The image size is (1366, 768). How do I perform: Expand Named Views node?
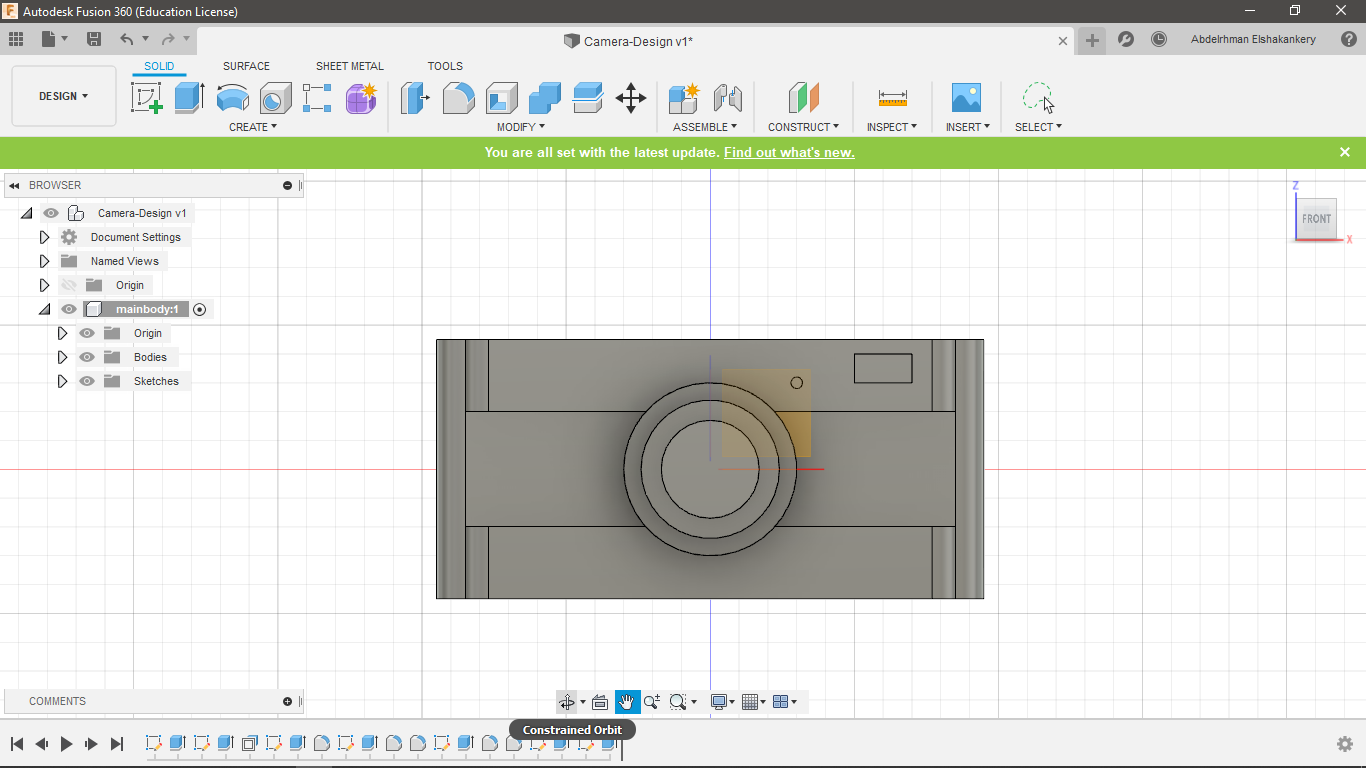click(x=44, y=261)
